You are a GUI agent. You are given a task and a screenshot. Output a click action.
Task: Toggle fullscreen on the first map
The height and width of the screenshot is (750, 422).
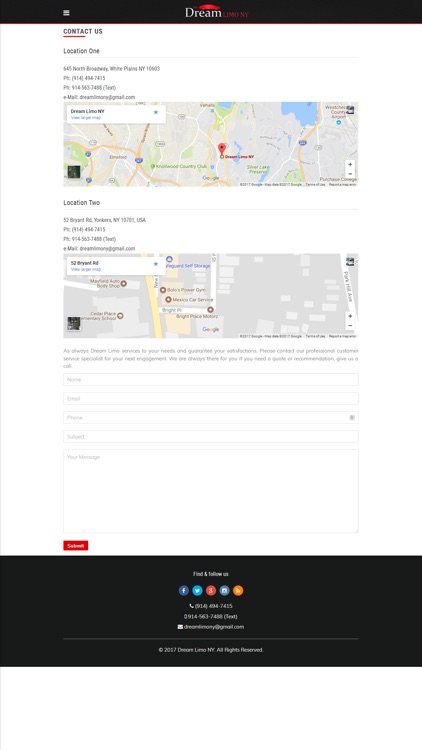tap(350, 110)
